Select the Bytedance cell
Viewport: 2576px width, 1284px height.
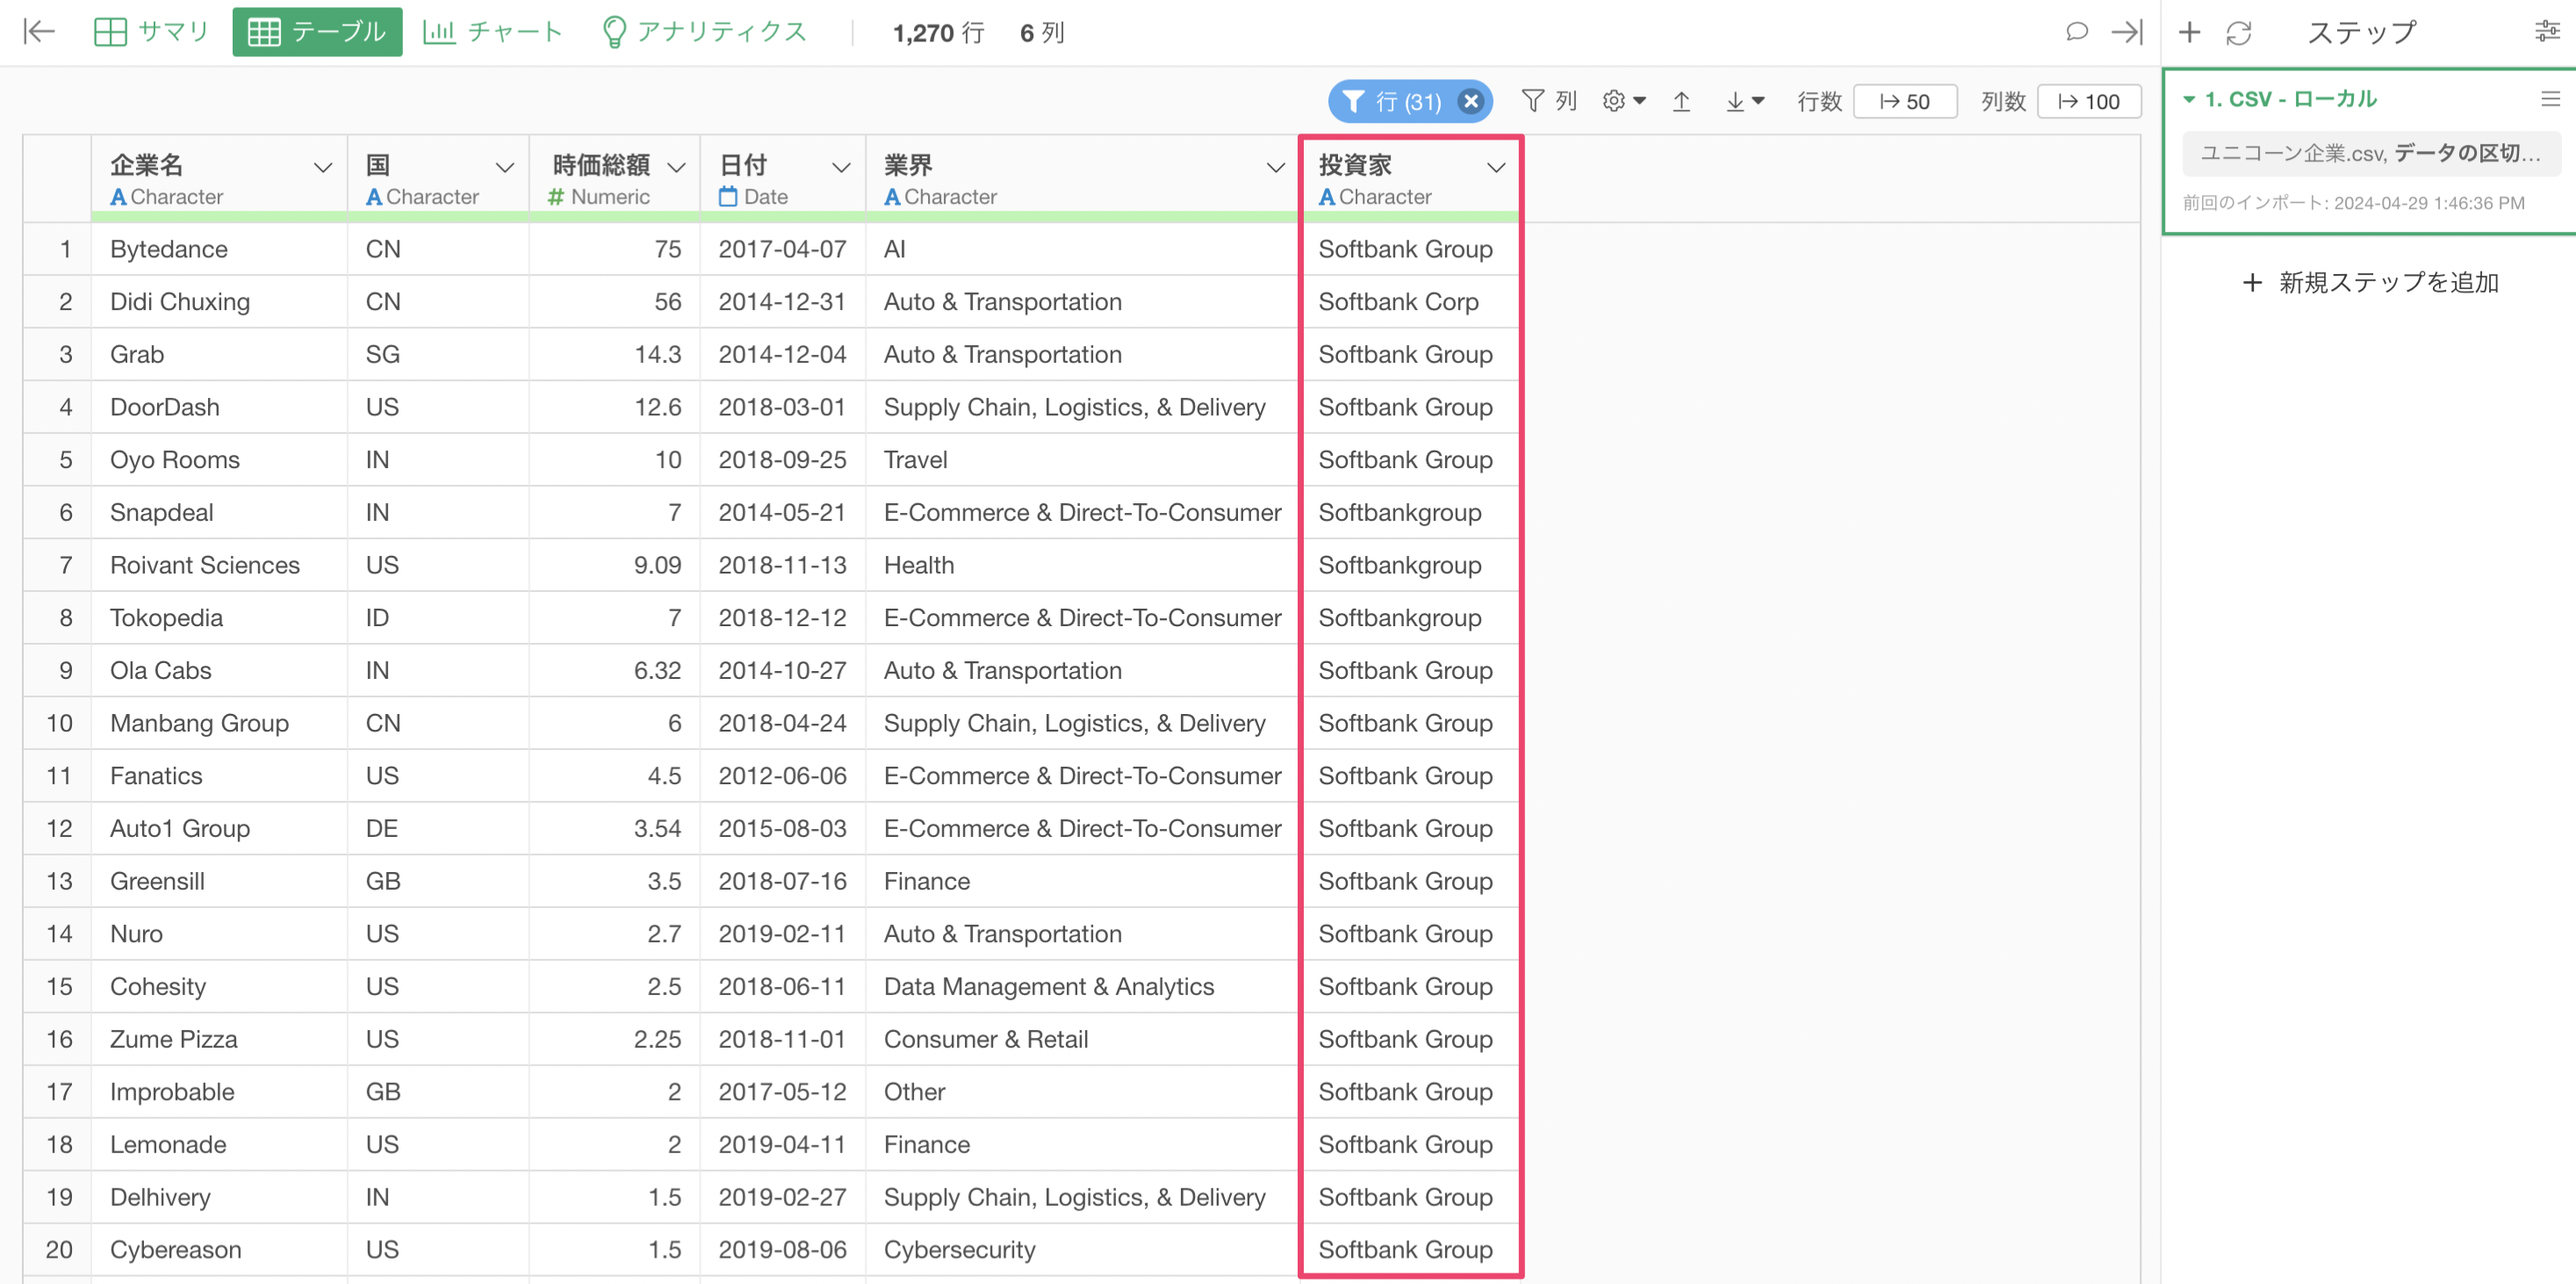[x=219, y=249]
